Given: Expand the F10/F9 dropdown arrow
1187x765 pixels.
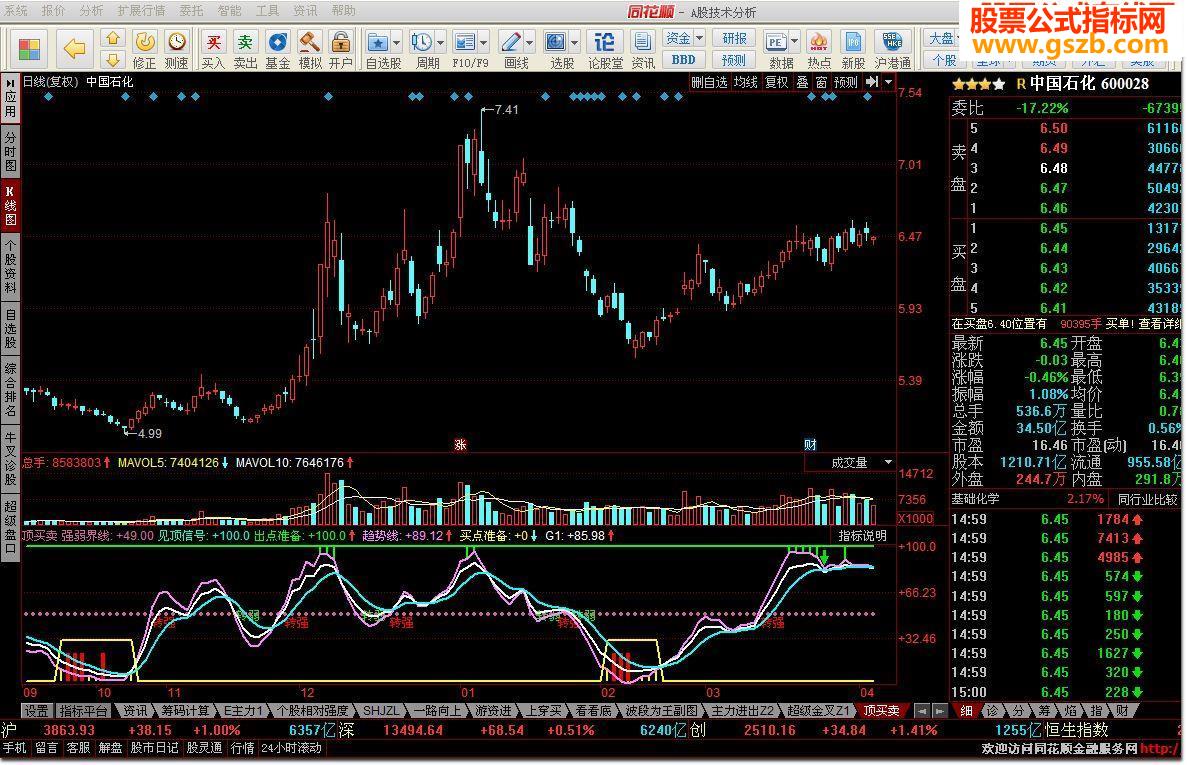Looking at the screenshot, I should [x=484, y=42].
